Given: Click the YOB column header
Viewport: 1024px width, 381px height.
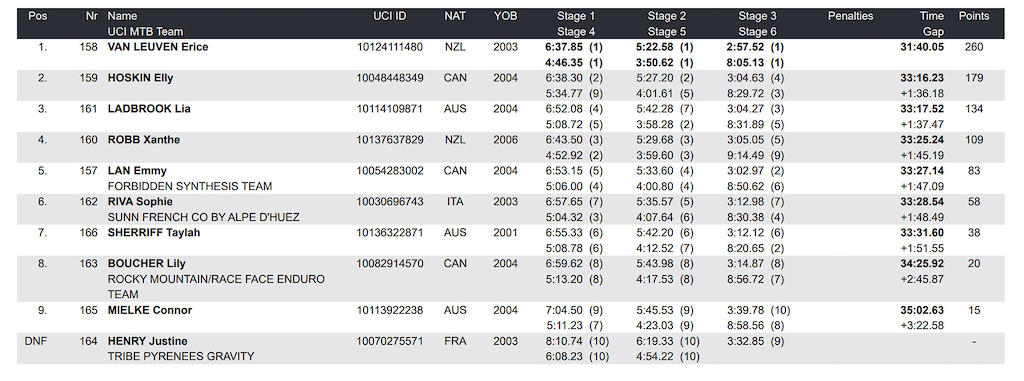Looking at the screenshot, I should coord(505,16).
